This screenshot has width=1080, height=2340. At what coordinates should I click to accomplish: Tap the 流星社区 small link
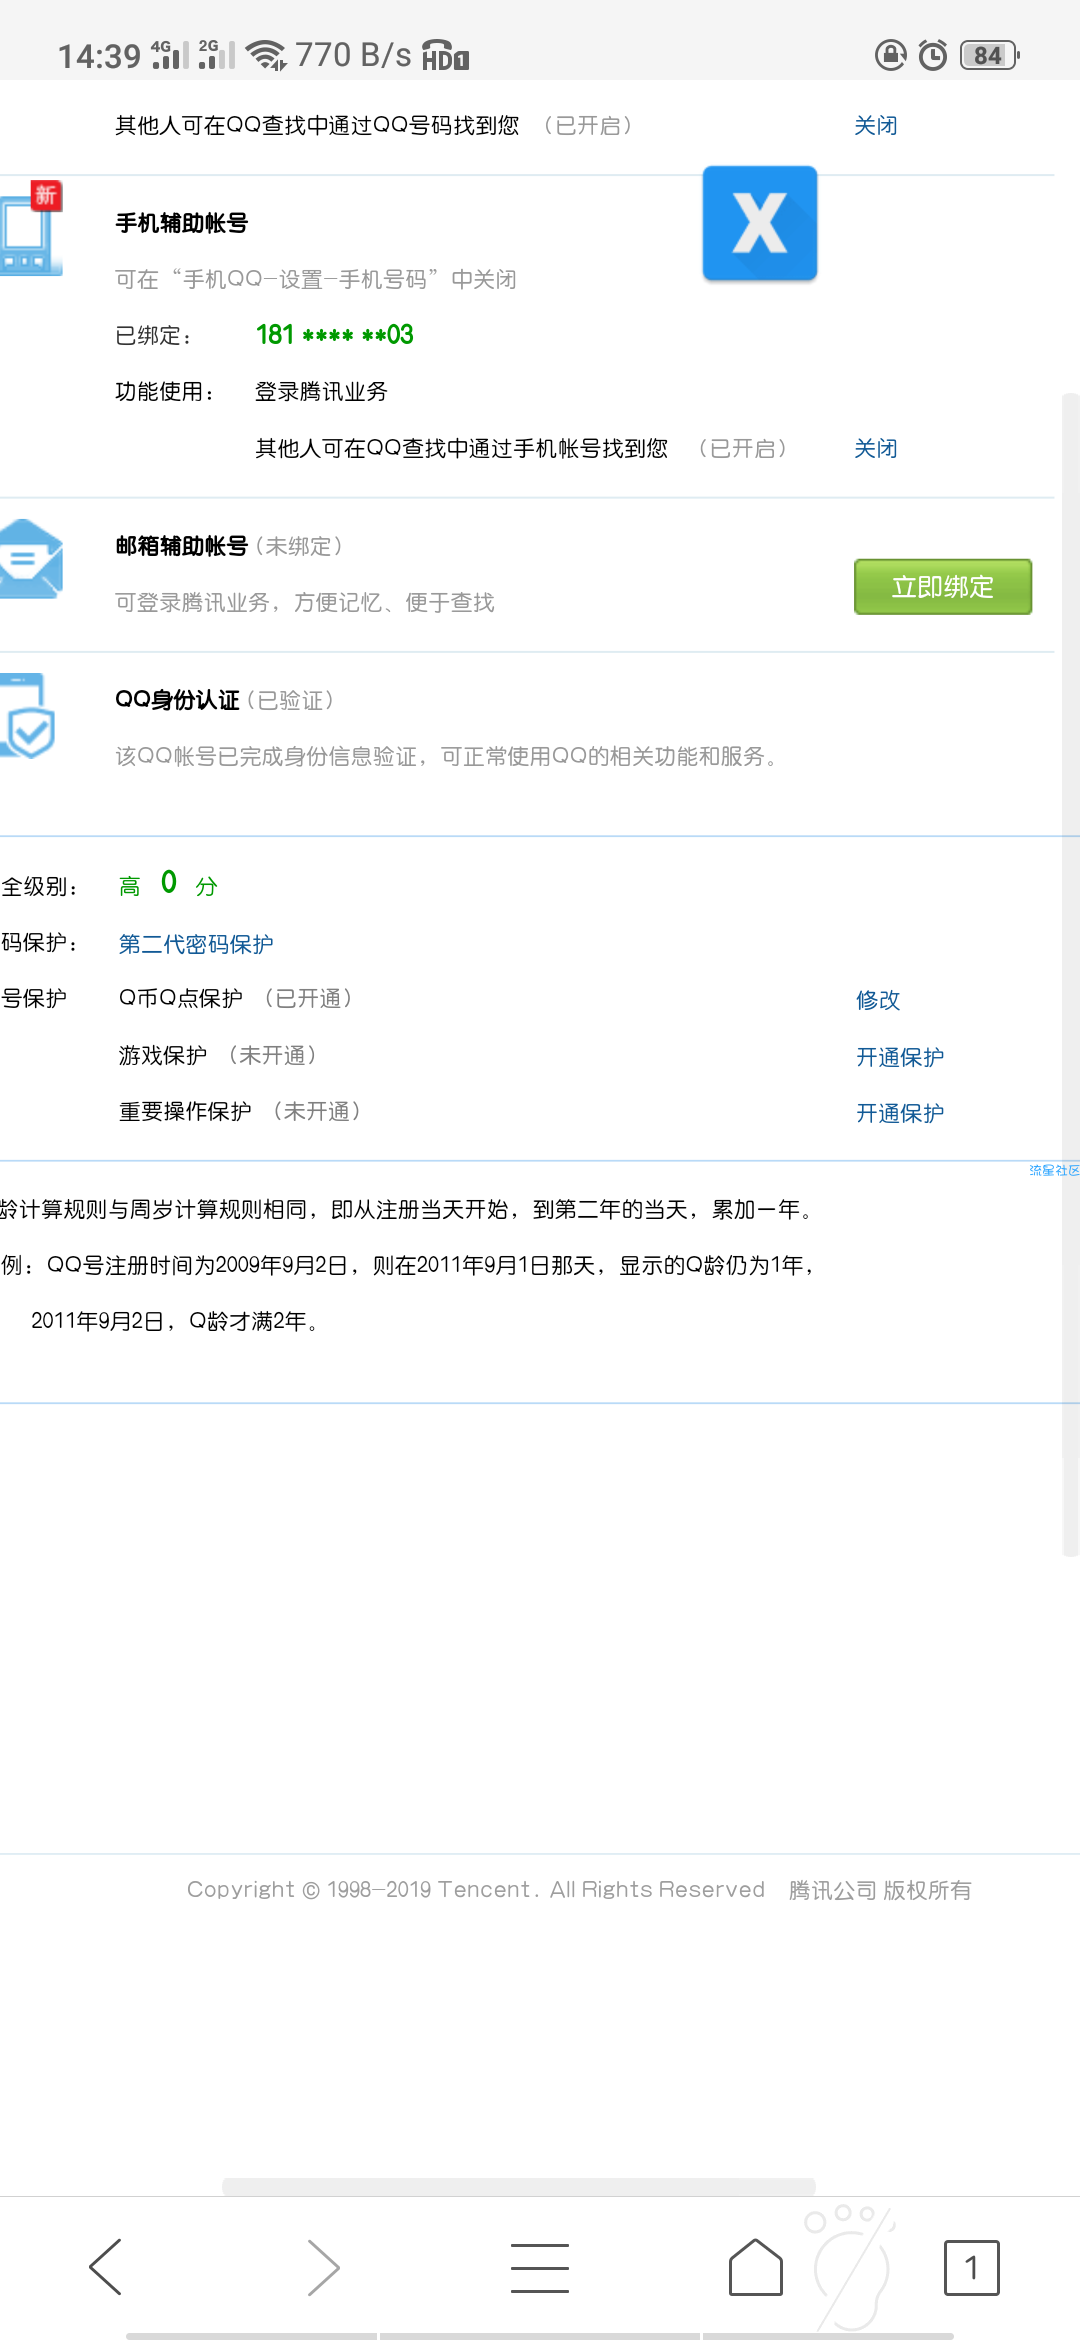point(1054,1170)
